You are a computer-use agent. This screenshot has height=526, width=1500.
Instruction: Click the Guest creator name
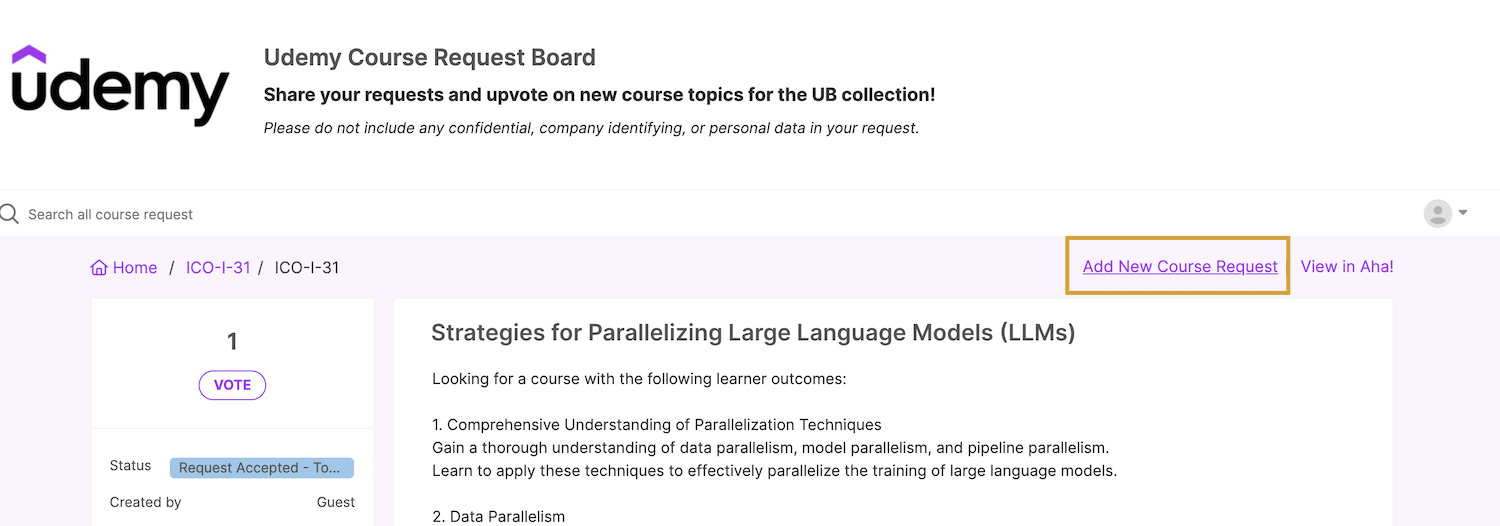(x=335, y=502)
